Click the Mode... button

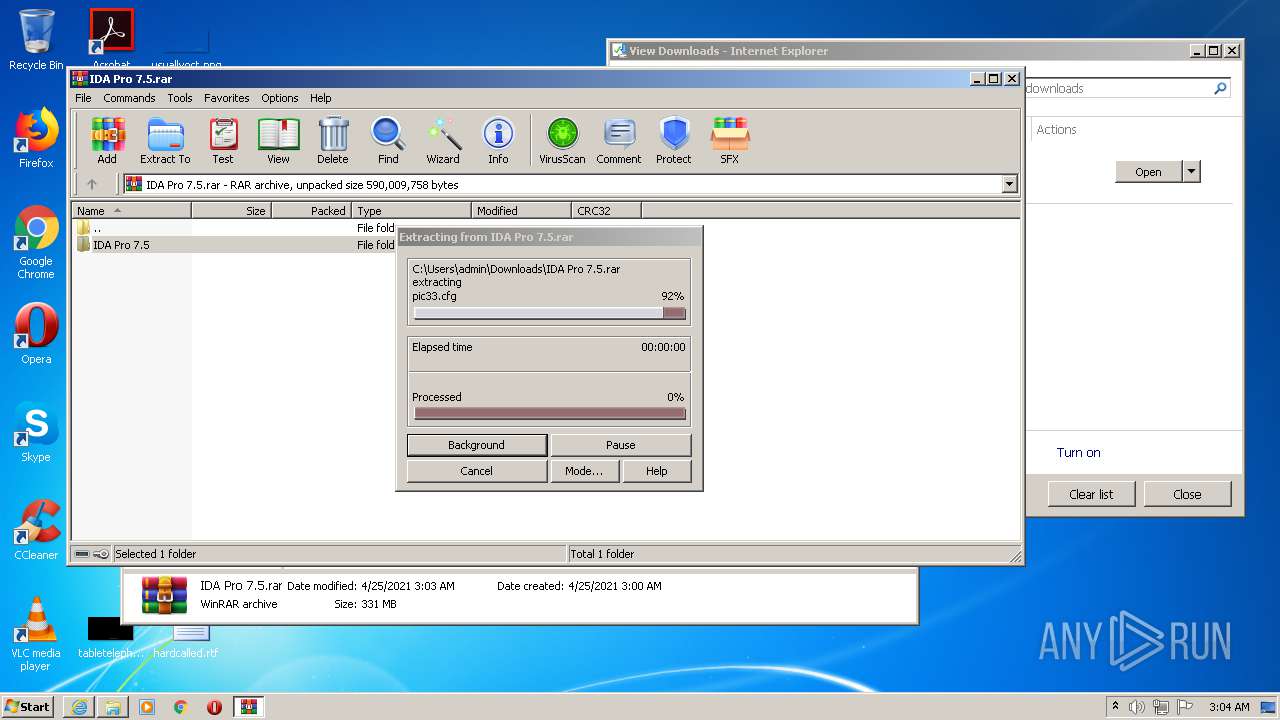click(x=584, y=471)
